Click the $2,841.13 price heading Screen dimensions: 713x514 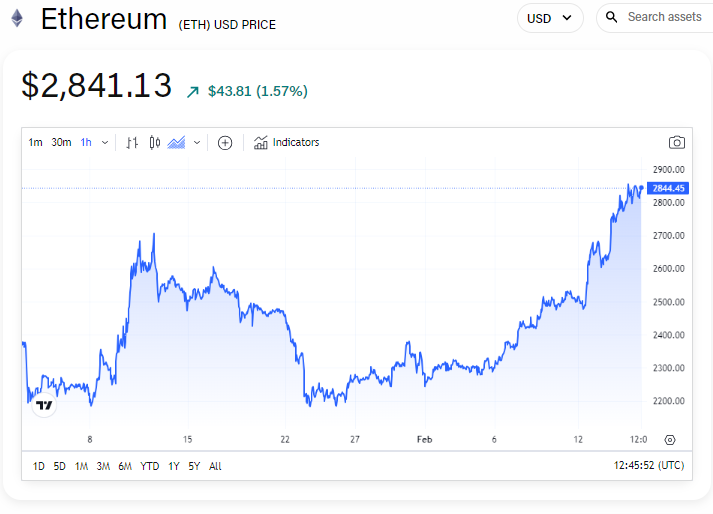tap(96, 86)
